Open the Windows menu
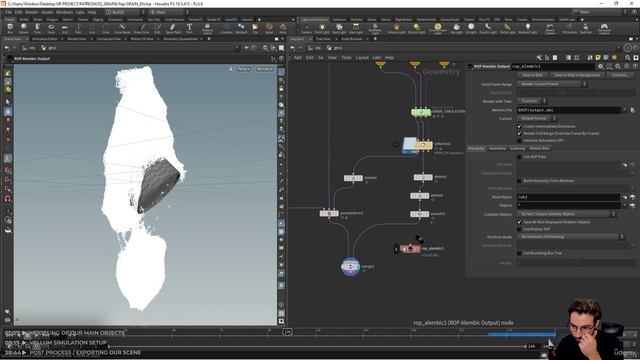 point(64,12)
